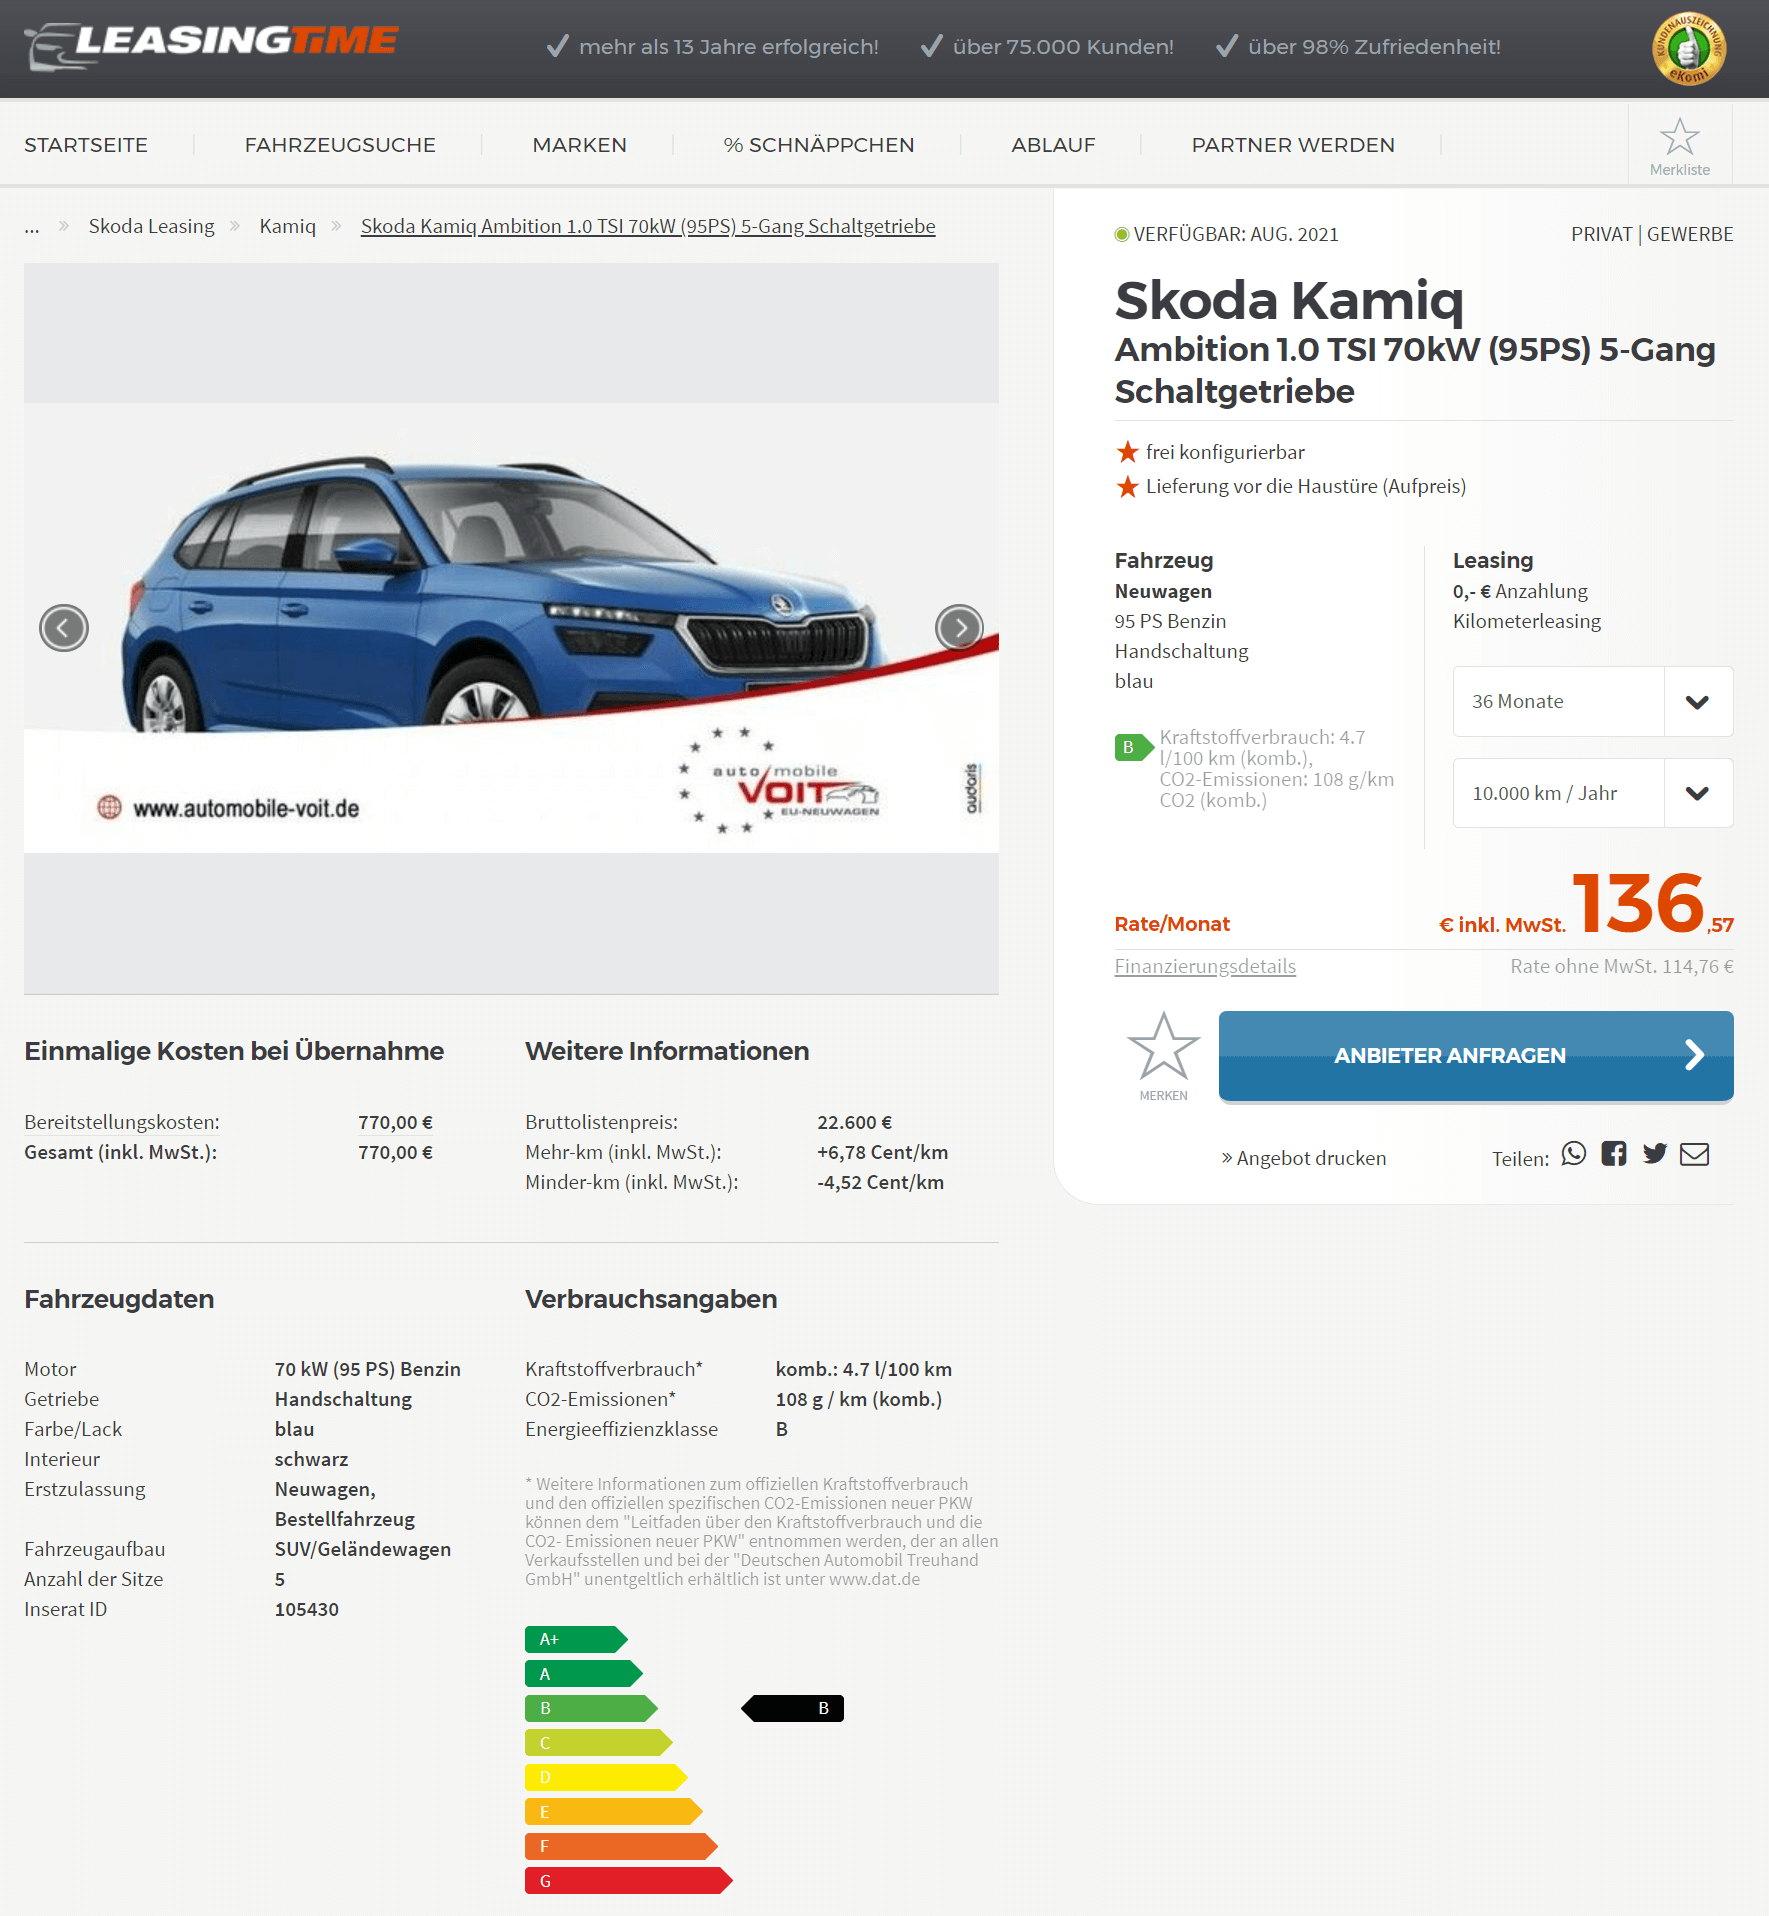
Task: Open % Schnäppchen page
Action: click(819, 145)
